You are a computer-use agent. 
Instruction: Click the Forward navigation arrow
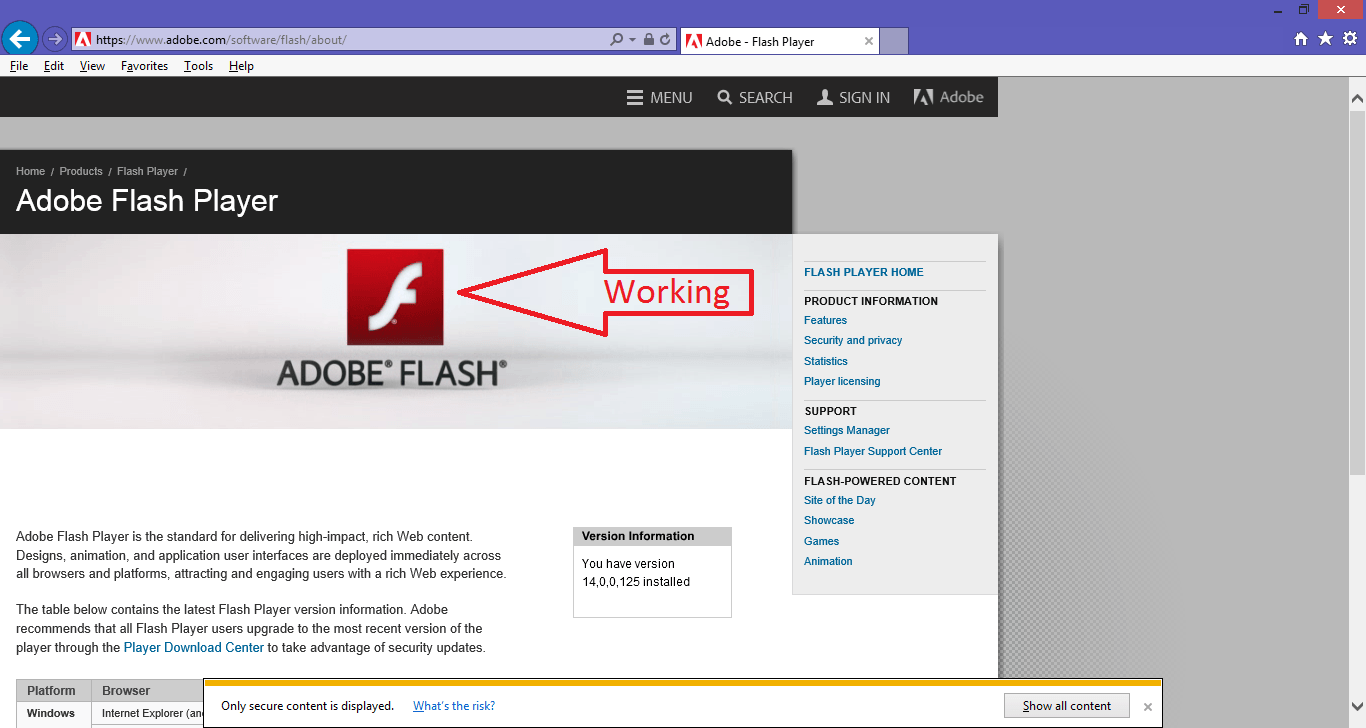point(55,40)
